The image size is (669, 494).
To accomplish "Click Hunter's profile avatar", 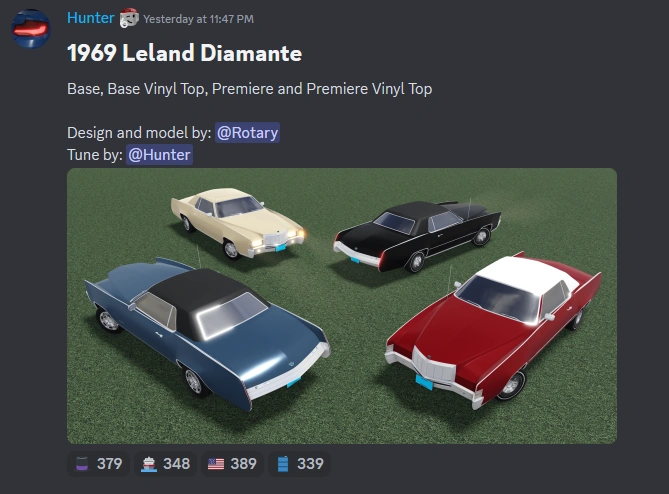I will point(31,29).
